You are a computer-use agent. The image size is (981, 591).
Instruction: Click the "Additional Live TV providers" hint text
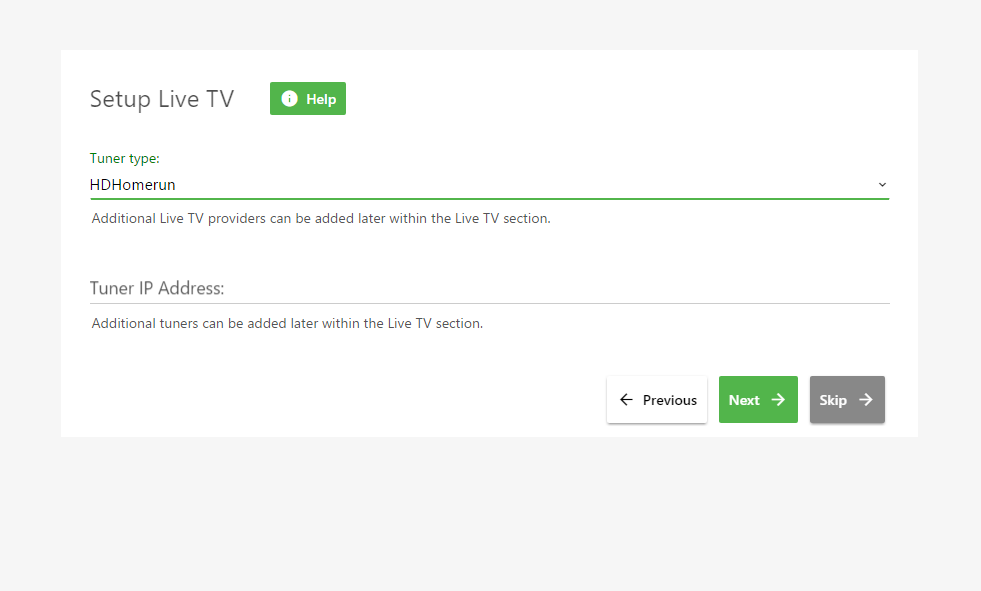tap(321, 218)
